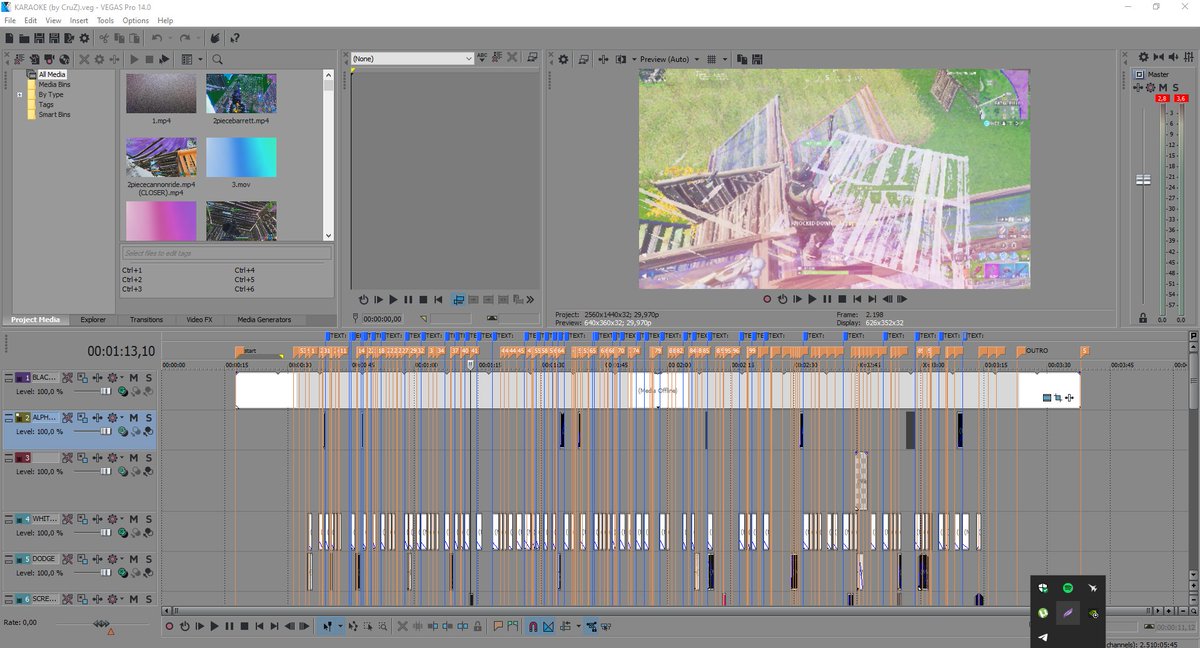Image resolution: width=1200 pixels, height=648 pixels.
Task: Open the Insert menu
Action: 79,20
